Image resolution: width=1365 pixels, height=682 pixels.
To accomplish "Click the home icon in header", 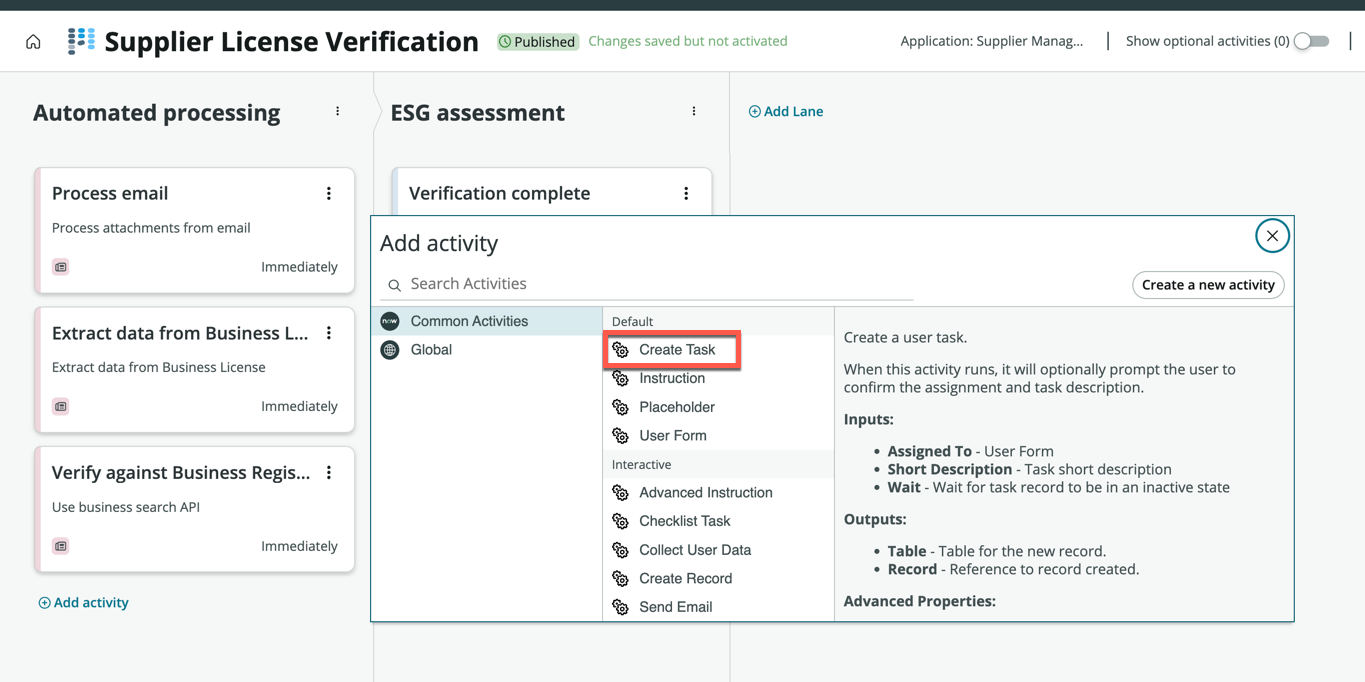I will [33, 42].
